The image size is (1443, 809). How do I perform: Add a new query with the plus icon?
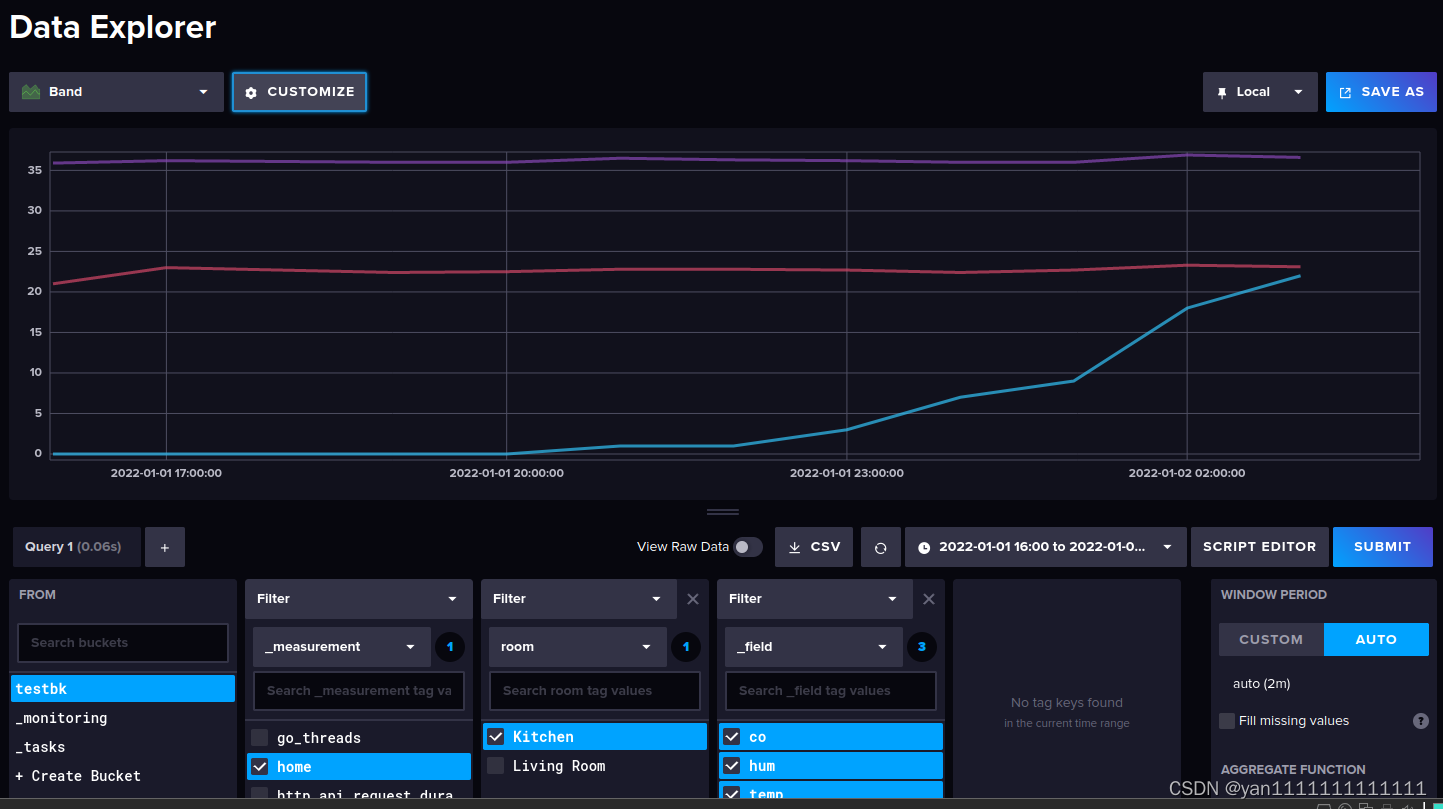(x=165, y=546)
